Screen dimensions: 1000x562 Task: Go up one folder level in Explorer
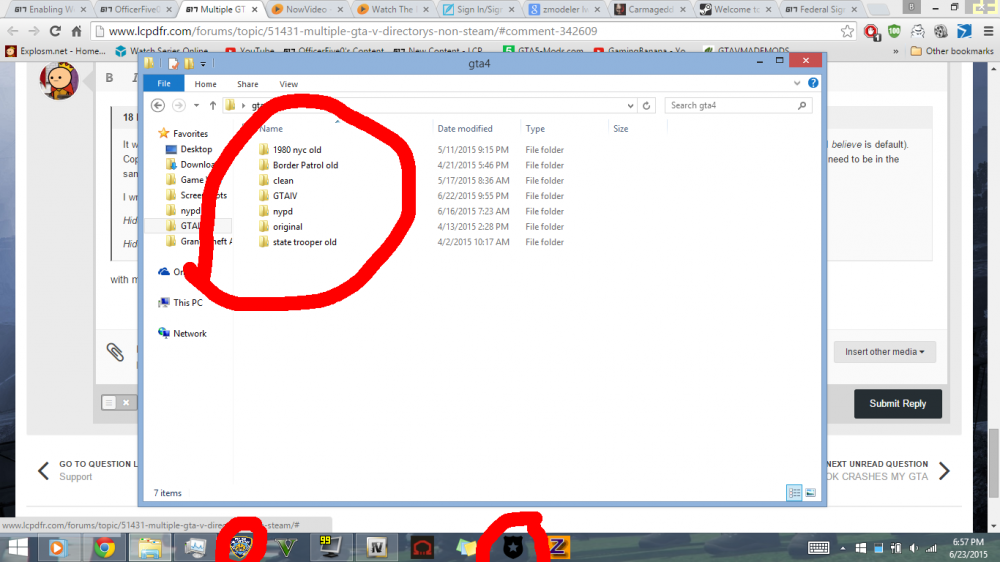[x=213, y=105]
